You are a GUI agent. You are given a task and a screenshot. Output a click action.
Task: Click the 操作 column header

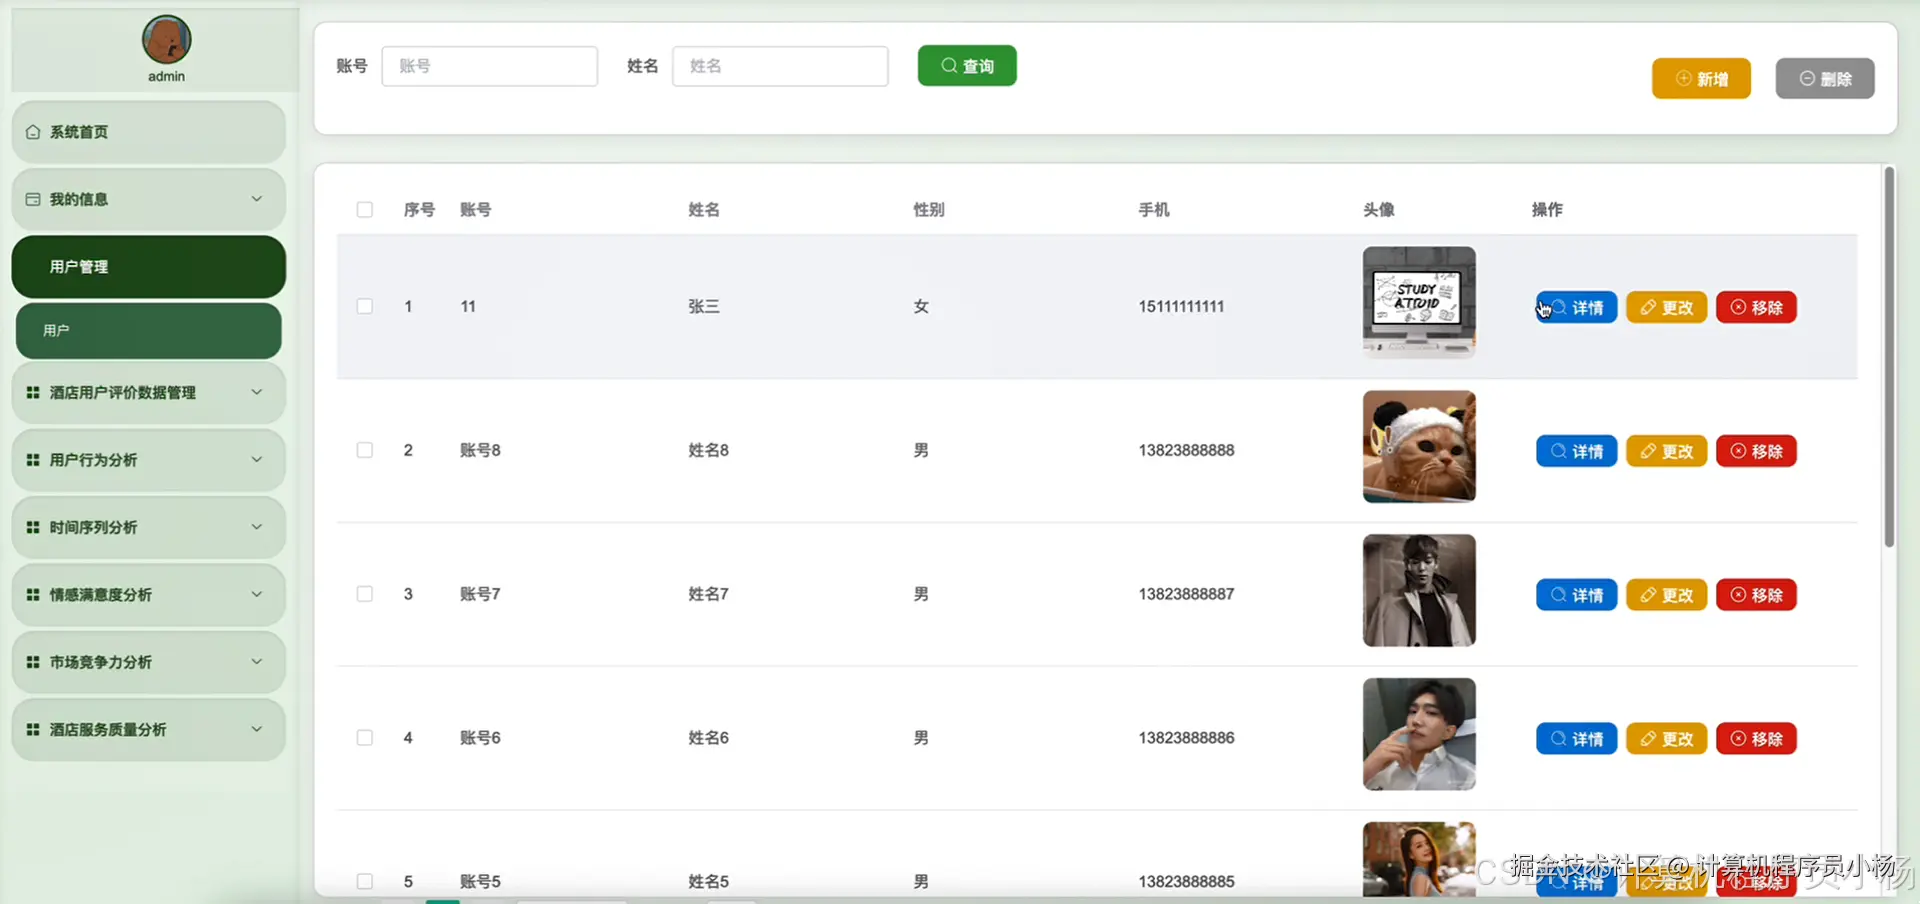1547,210
